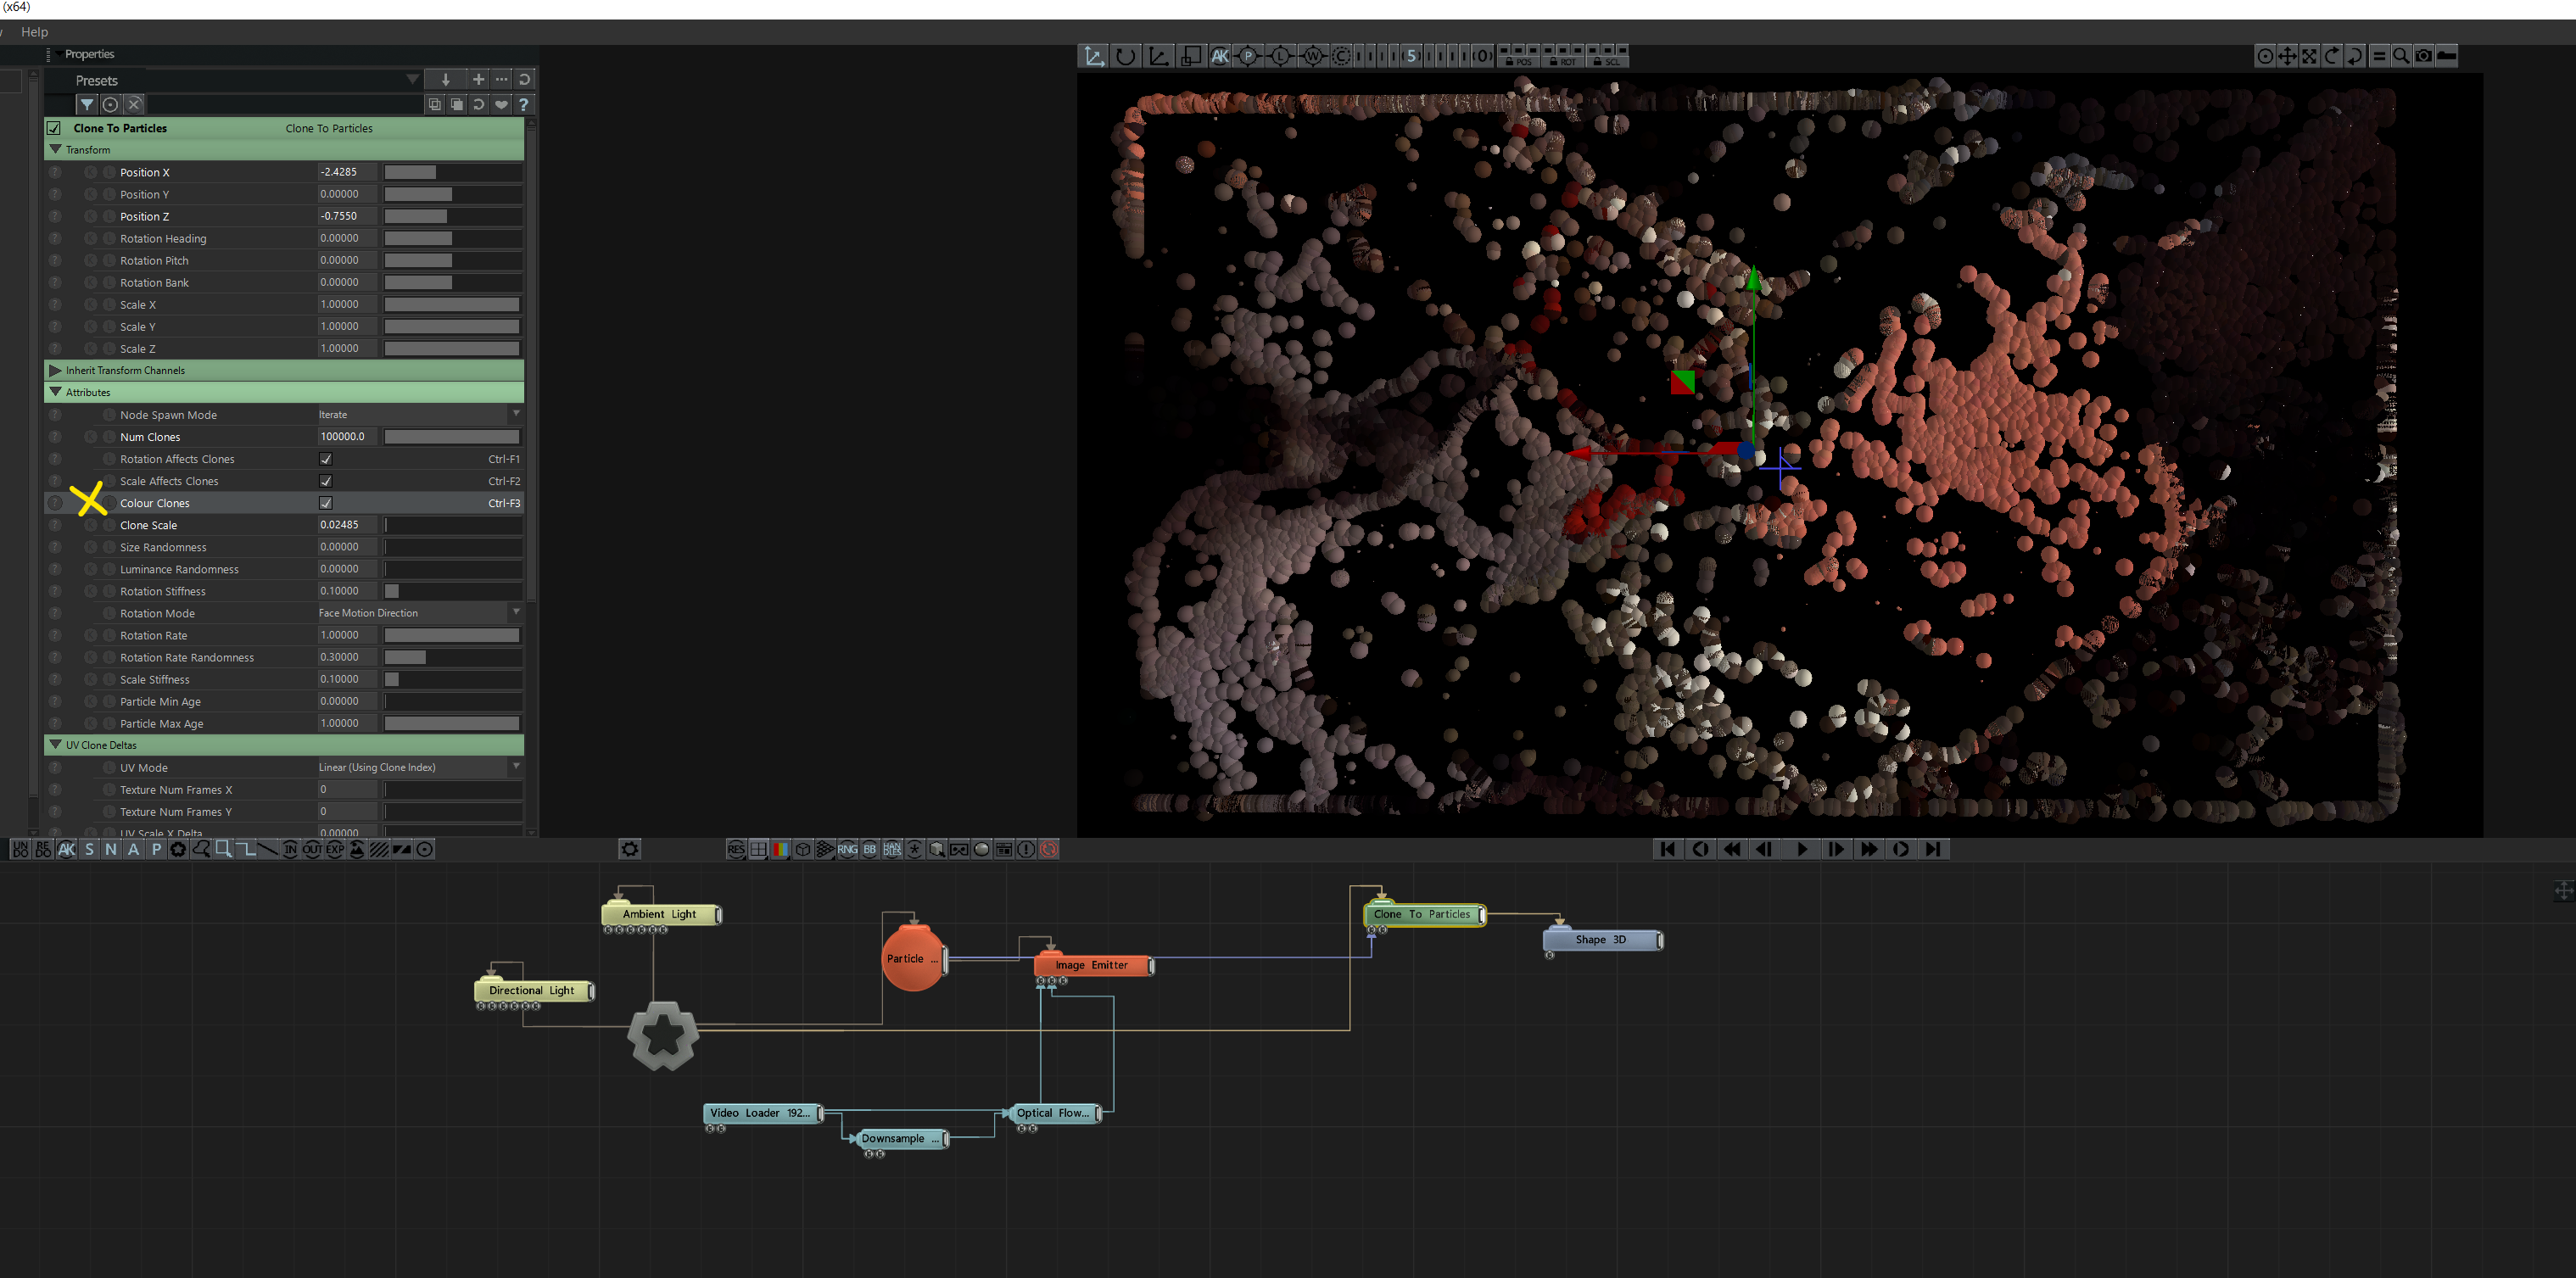Screen dimensions: 2576x1278
Task: Click the Clone Scale value field
Action: [347, 525]
